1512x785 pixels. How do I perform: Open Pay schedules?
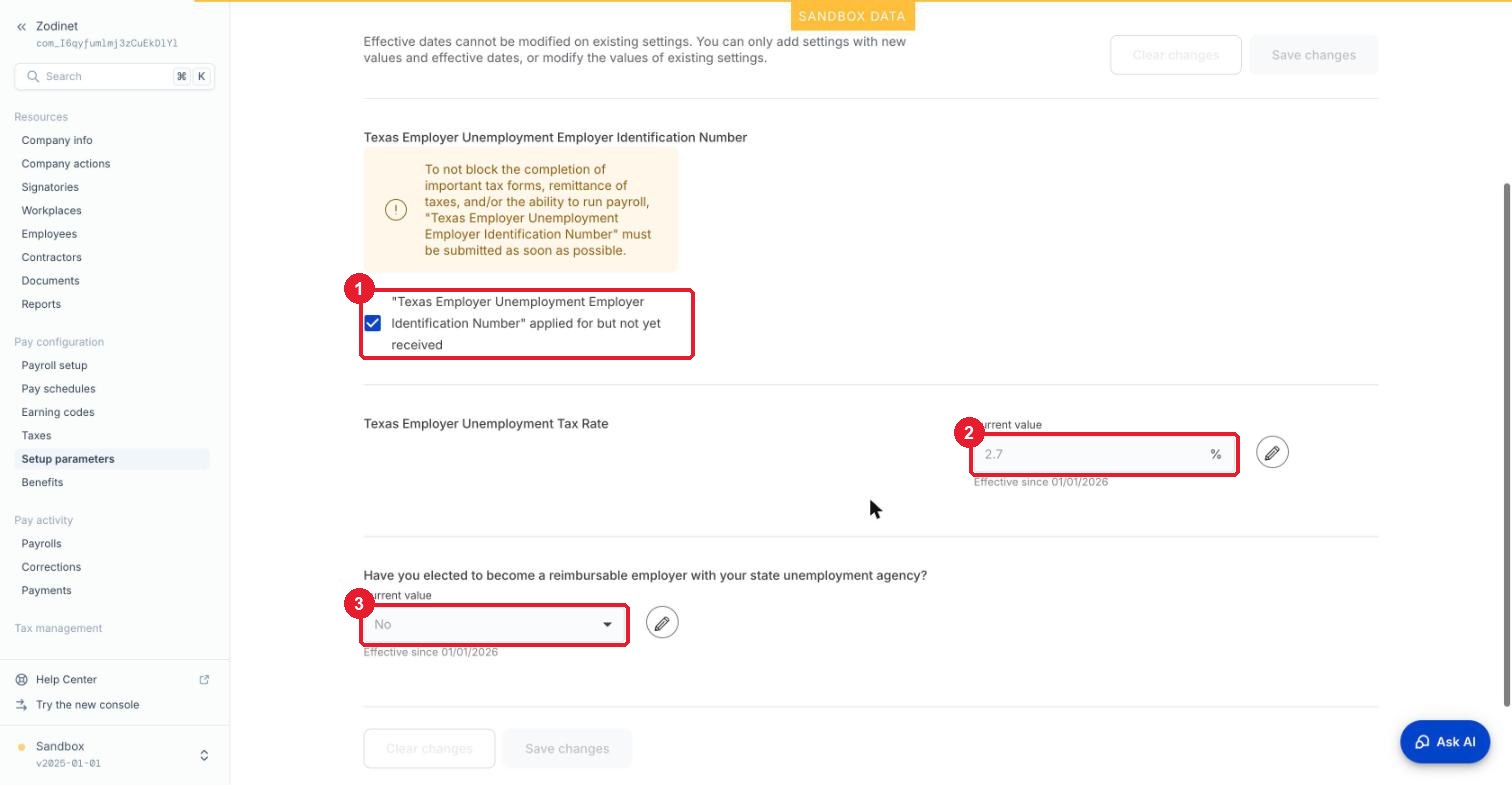coord(59,389)
